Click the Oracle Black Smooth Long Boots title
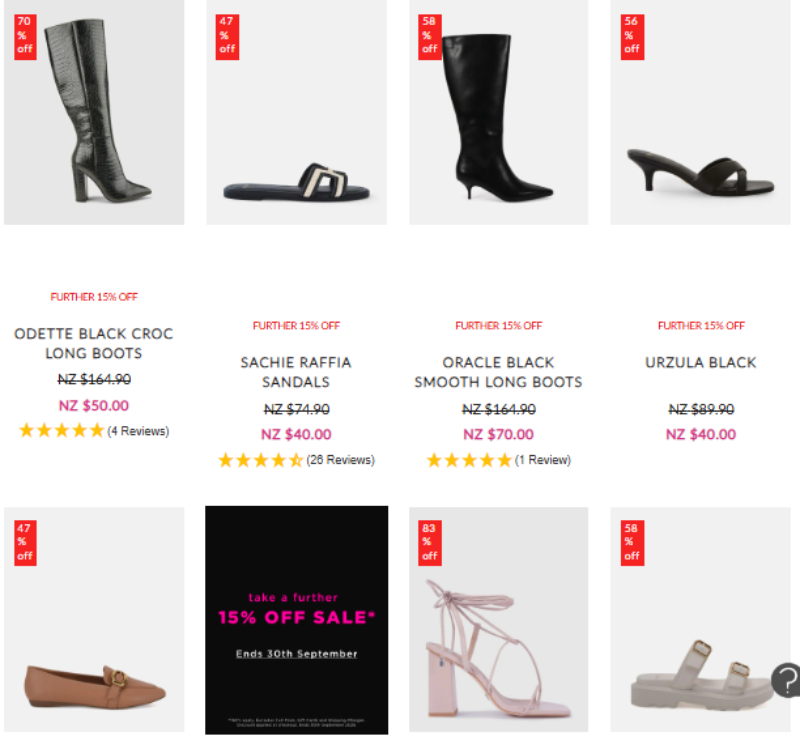Viewport: 800px width, 749px height. [x=498, y=372]
